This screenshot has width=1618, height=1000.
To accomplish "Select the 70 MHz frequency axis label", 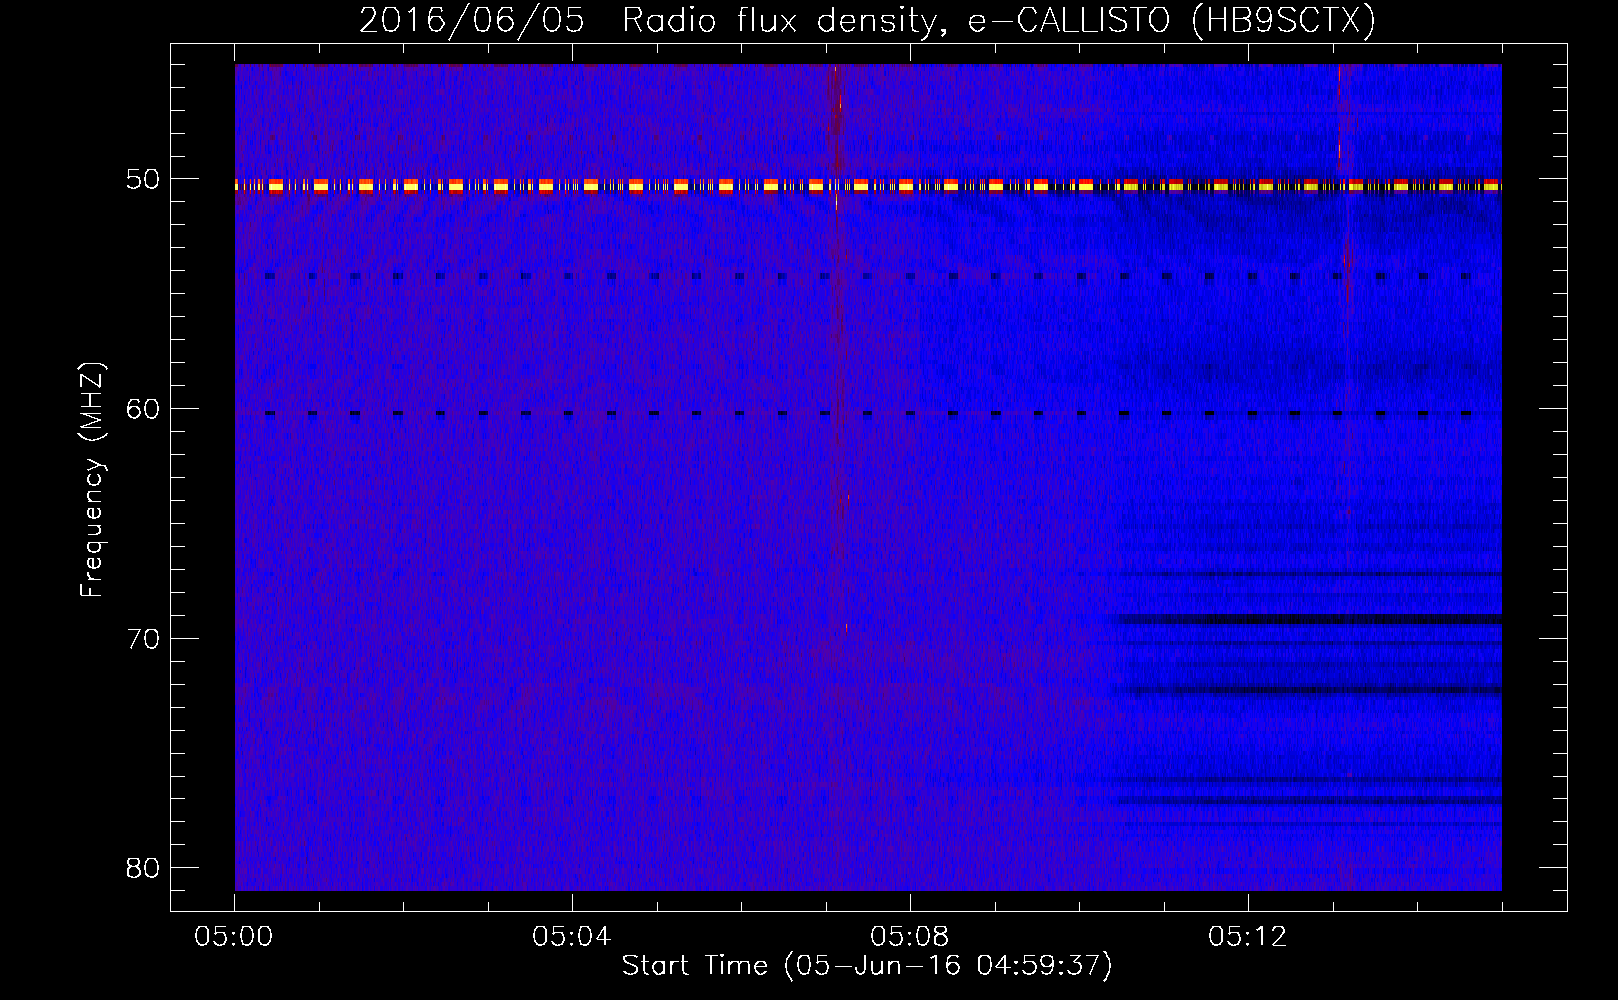I will tap(143, 638).
